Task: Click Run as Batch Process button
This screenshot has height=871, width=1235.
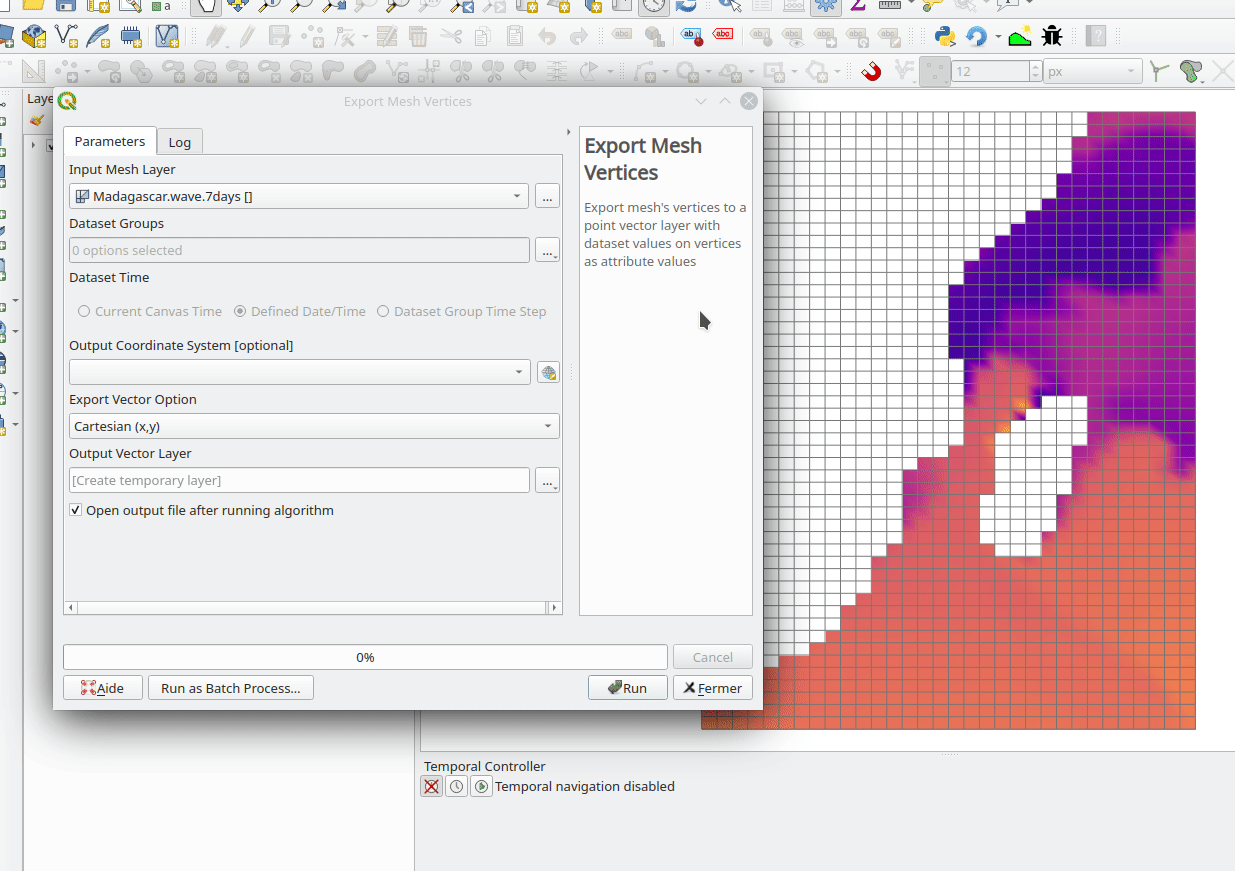Action: point(231,688)
